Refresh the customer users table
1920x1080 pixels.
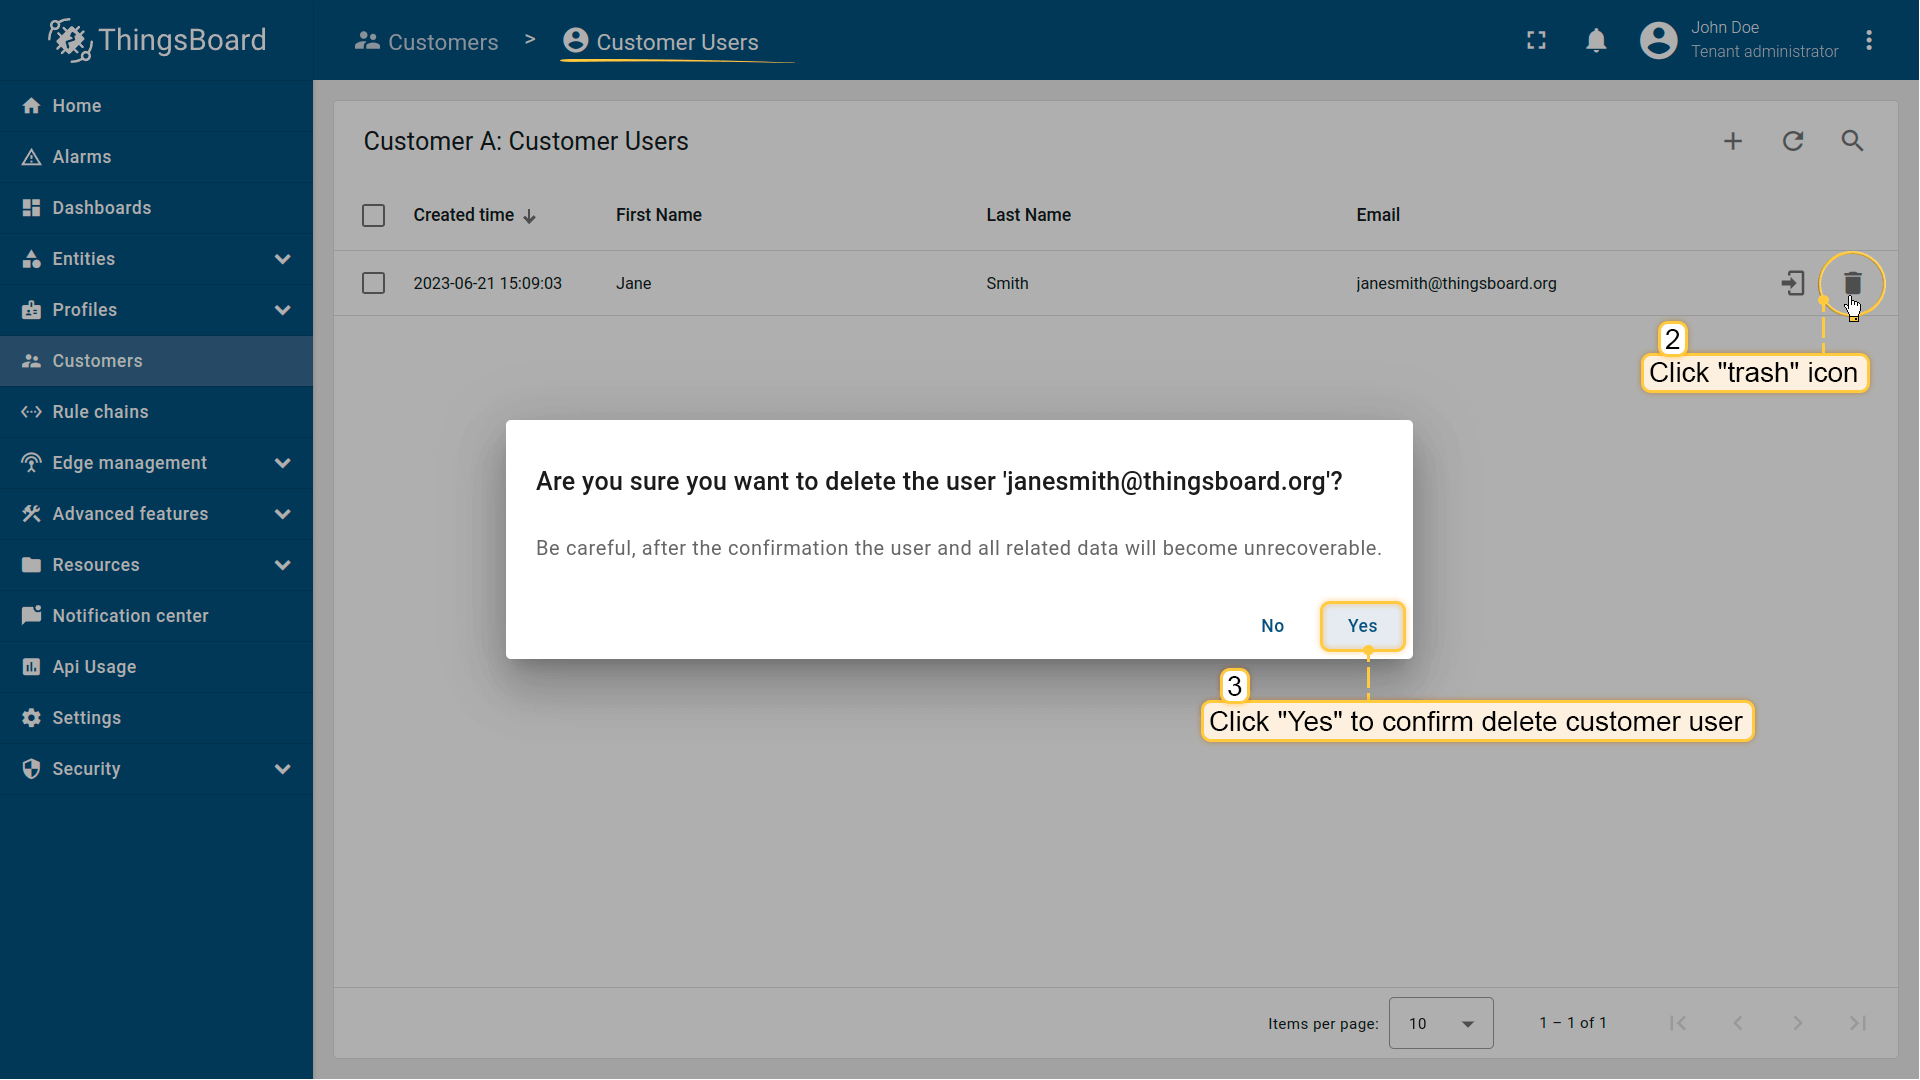[1793, 141]
